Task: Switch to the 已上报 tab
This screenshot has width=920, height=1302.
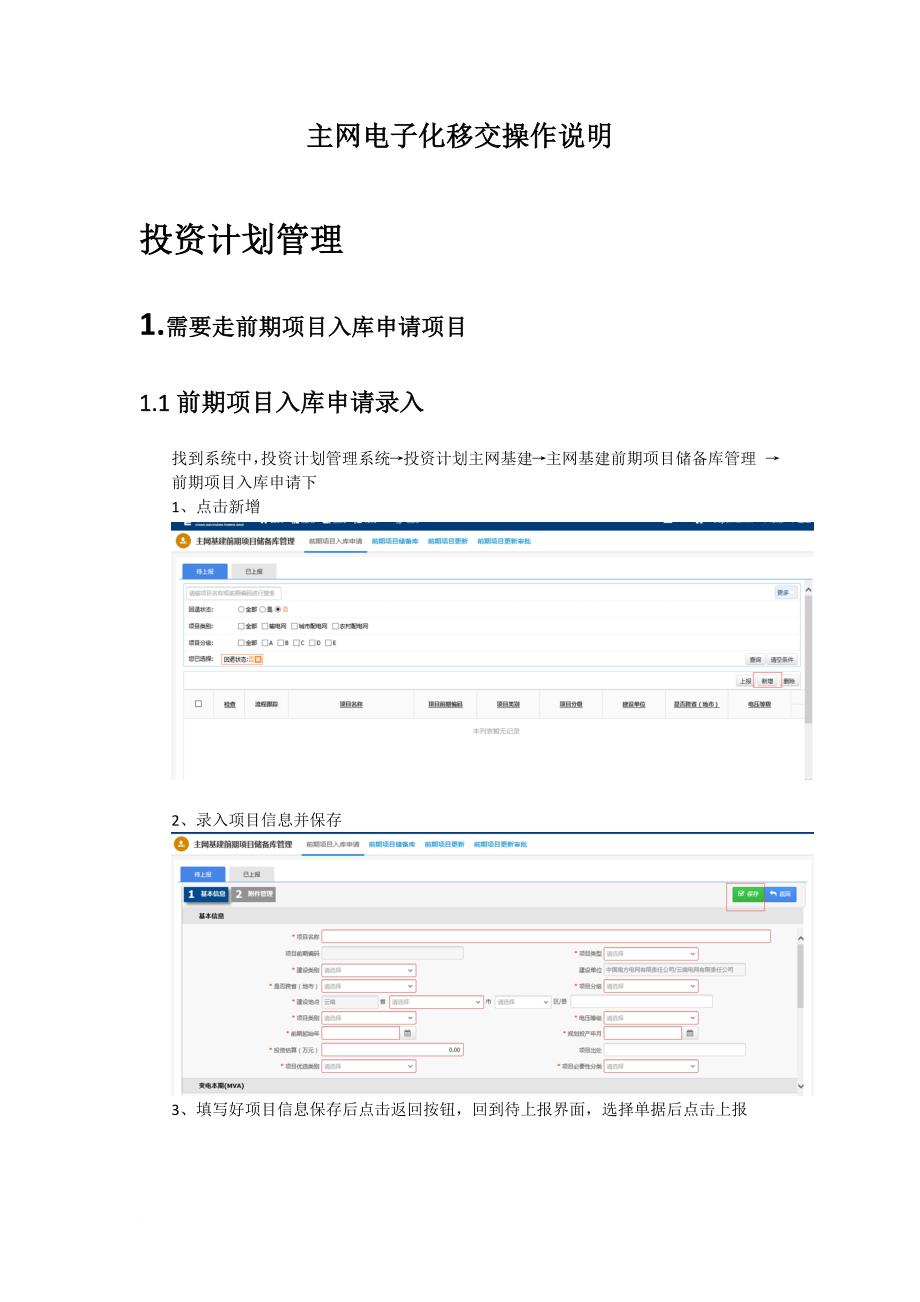Action: (x=255, y=571)
